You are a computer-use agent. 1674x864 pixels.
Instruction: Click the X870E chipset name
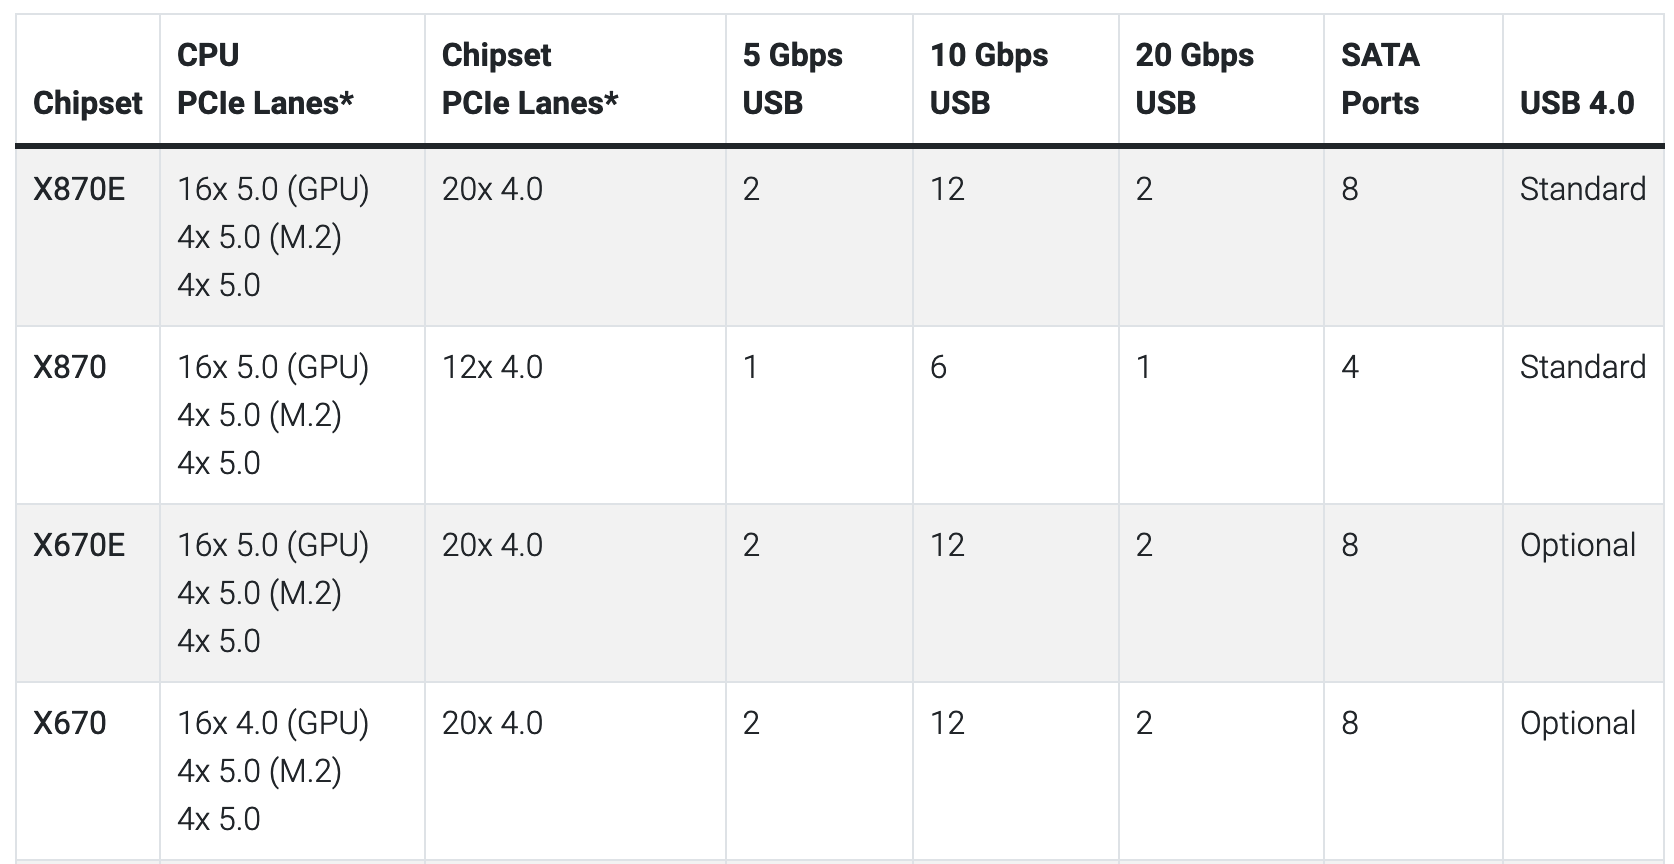79,189
